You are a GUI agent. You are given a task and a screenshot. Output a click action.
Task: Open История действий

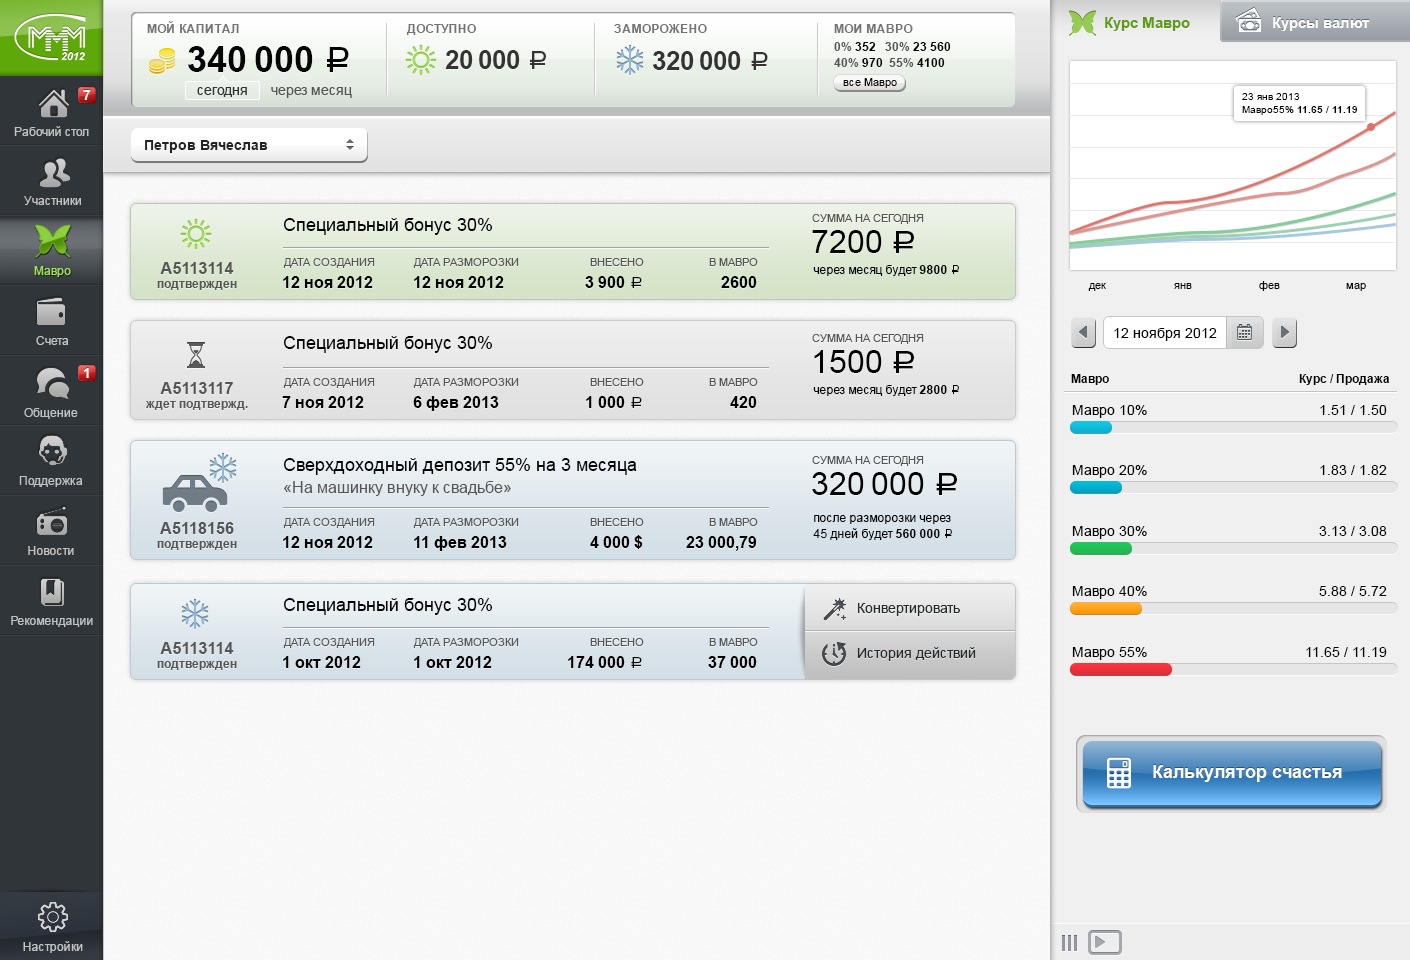pos(910,653)
